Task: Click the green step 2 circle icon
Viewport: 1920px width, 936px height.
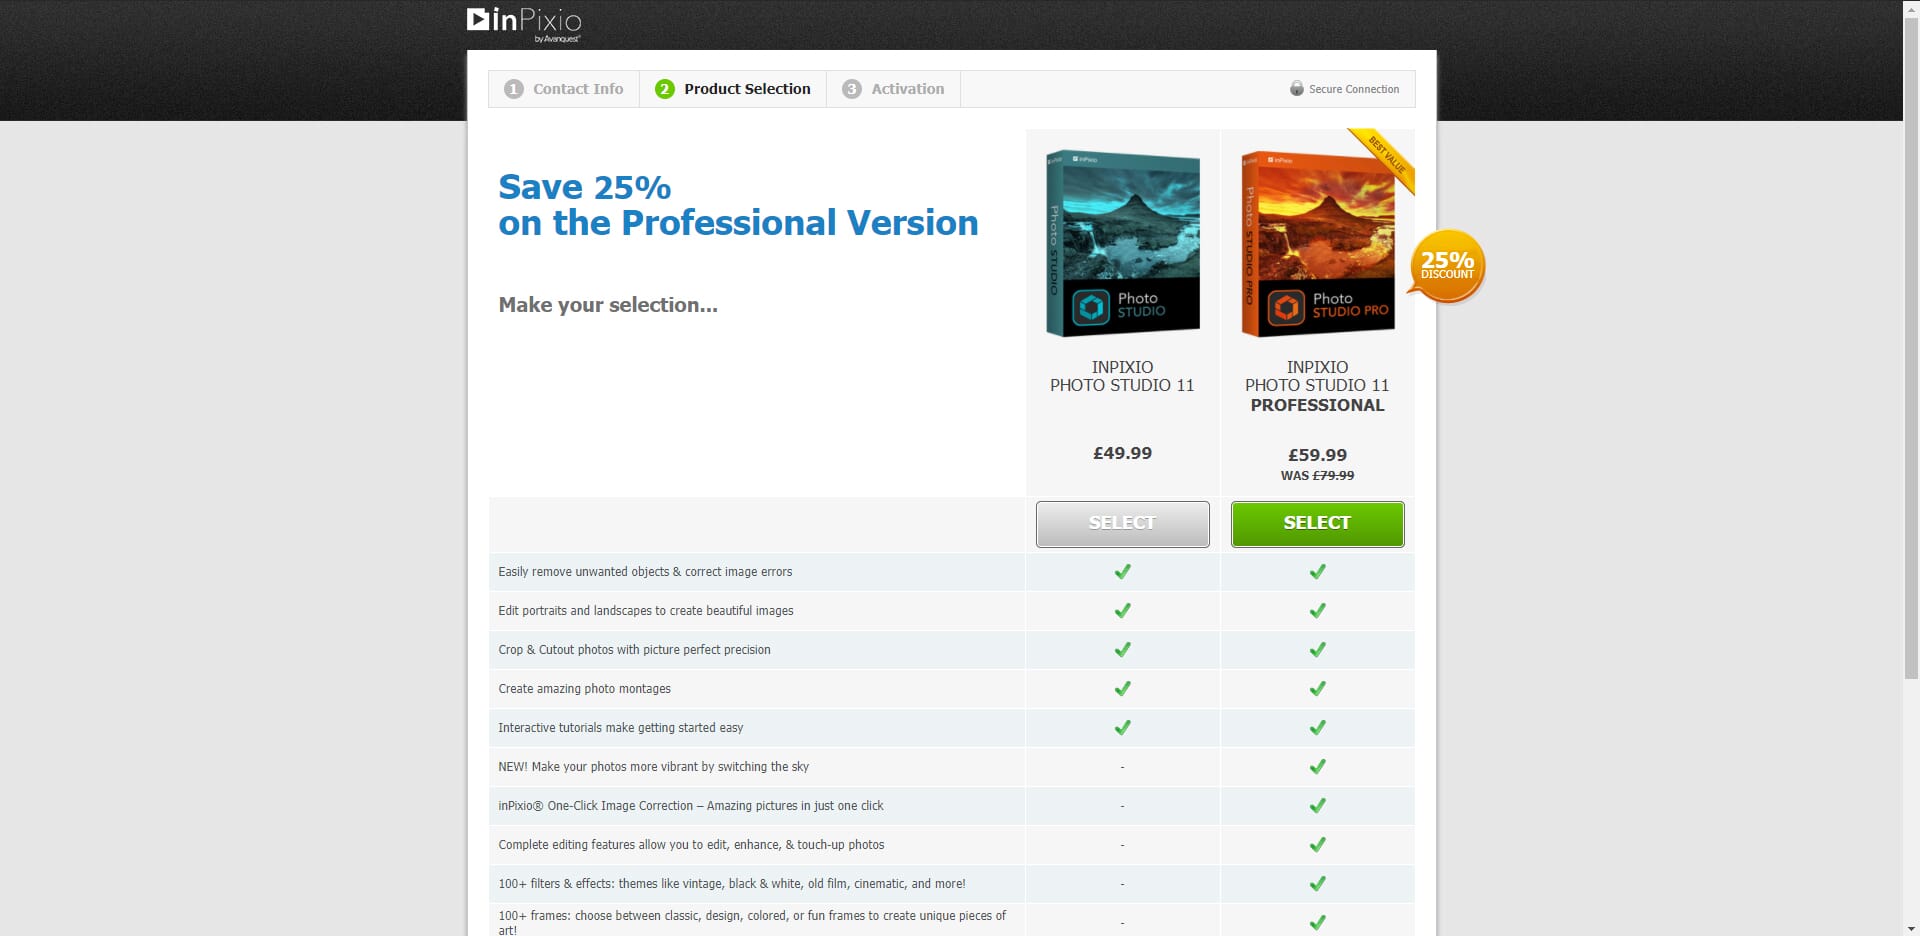Action: point(665,89)
